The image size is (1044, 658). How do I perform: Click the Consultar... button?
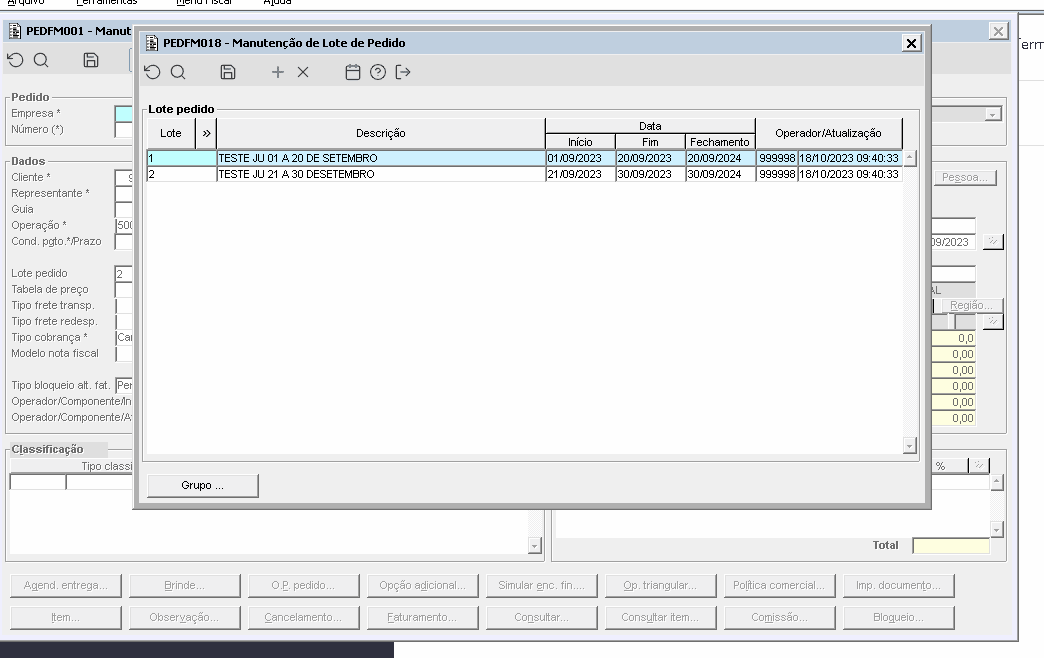click(x=541, y=617)
